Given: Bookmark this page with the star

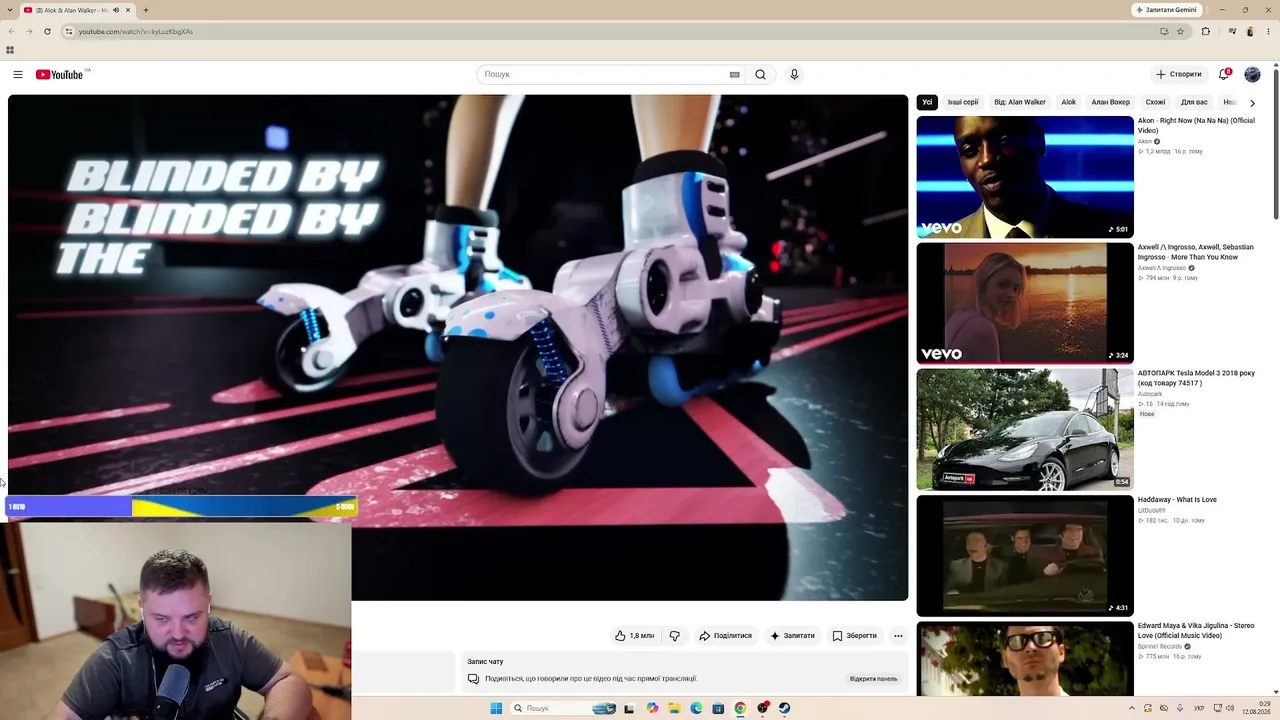Looking at the screenshot, I should click(x=1180, y=31).
